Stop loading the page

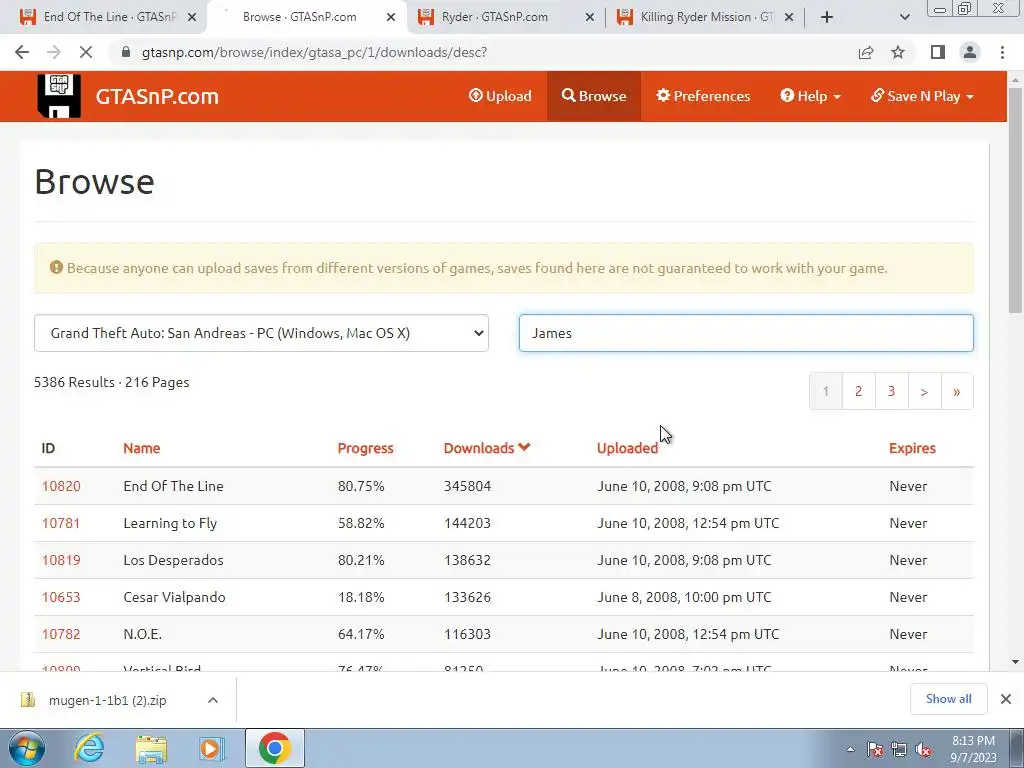click(86, 52)
